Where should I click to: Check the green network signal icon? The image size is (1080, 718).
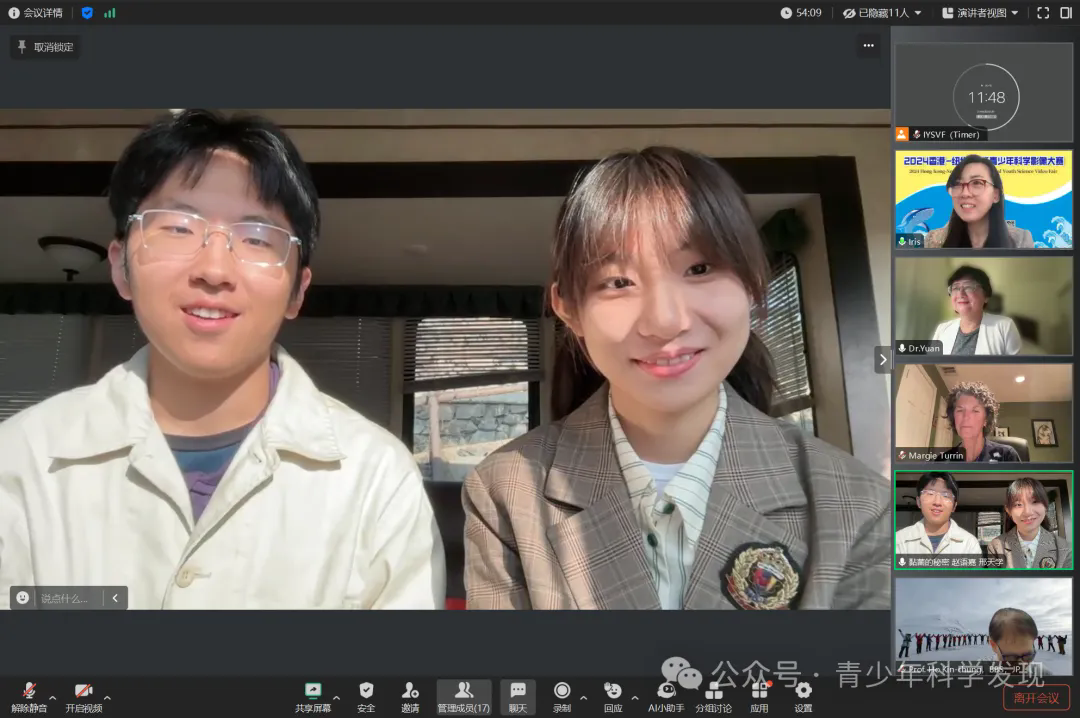point(110,12)
